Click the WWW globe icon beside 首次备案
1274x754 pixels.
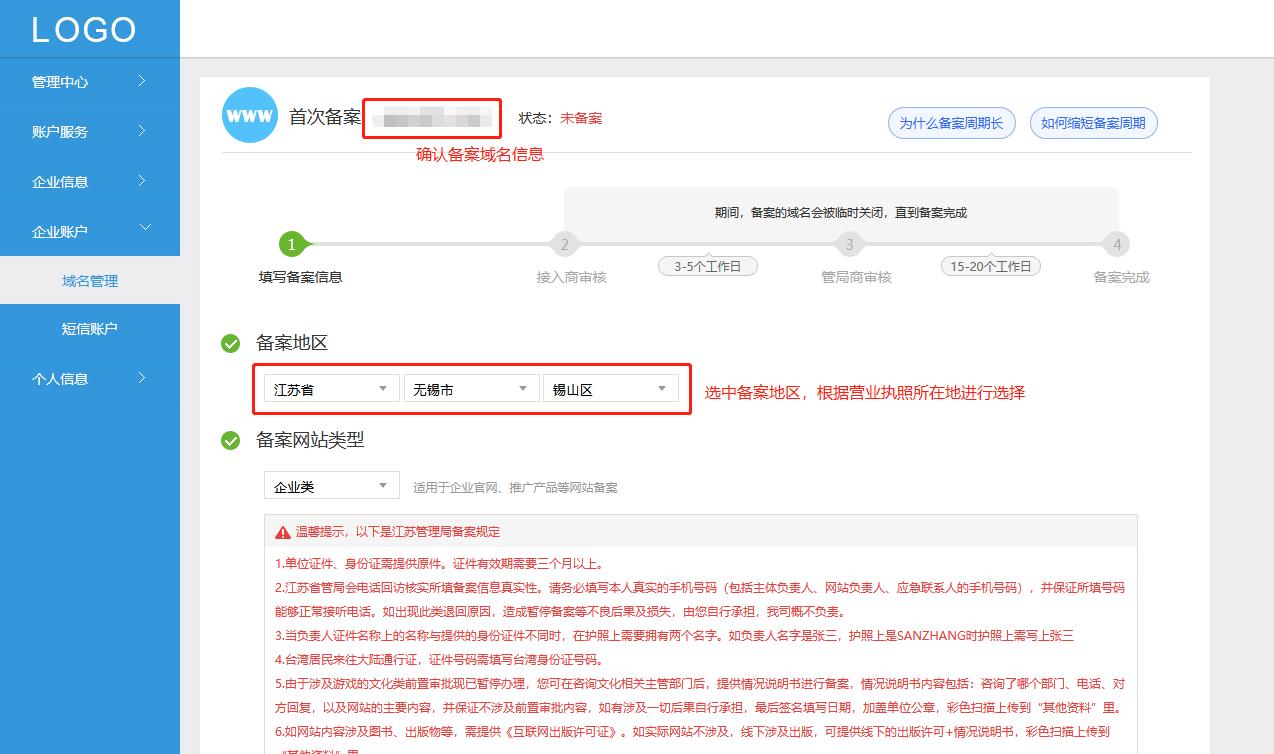click(x=249, y=115)
